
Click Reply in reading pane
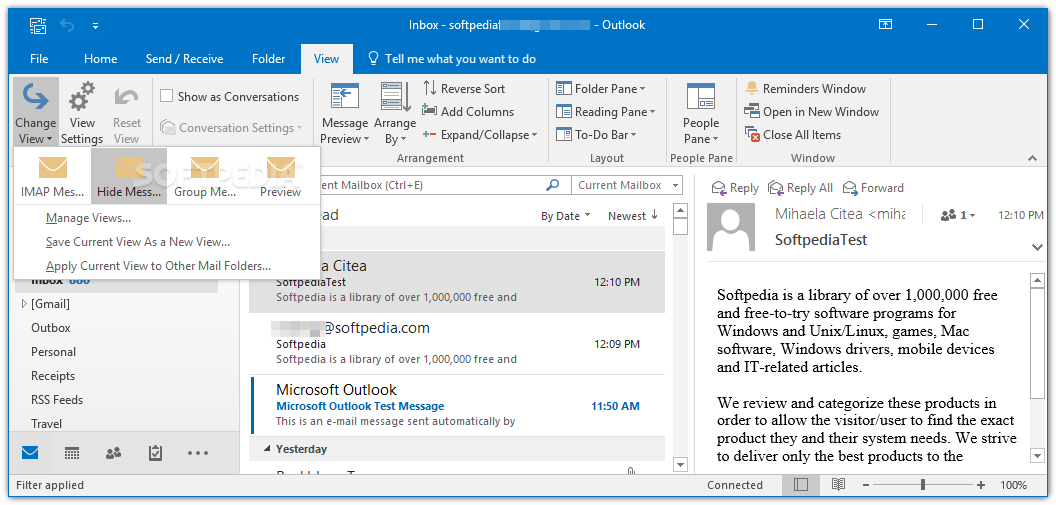click(735, 188)
